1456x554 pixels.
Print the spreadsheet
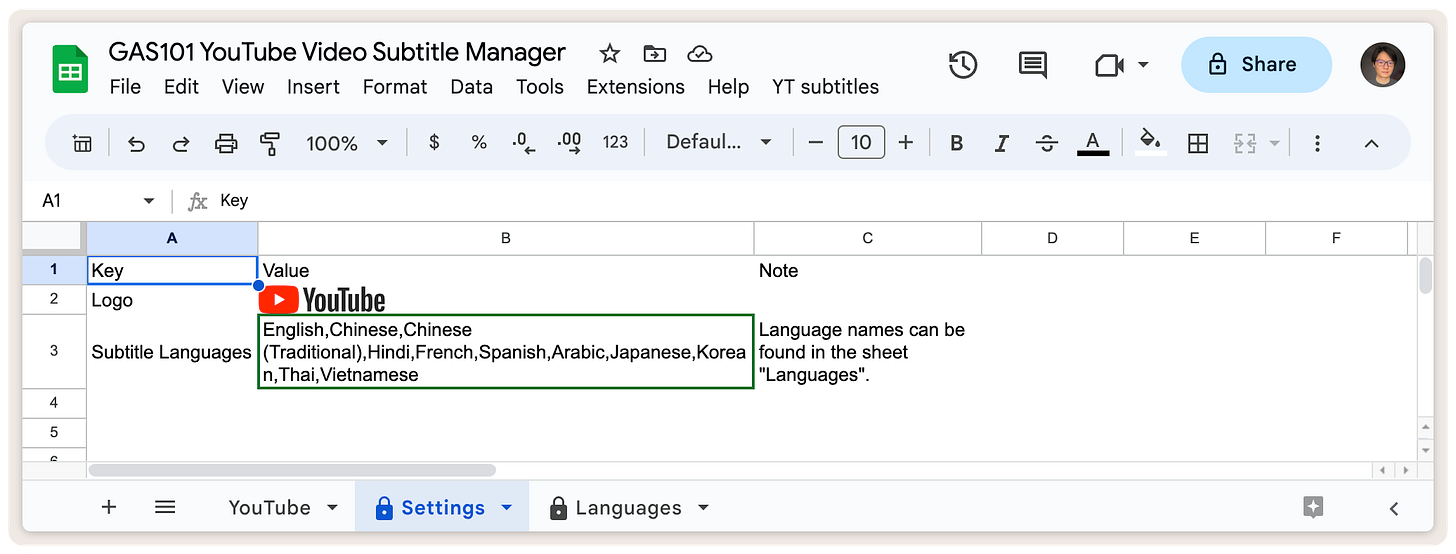pos(226,143)
